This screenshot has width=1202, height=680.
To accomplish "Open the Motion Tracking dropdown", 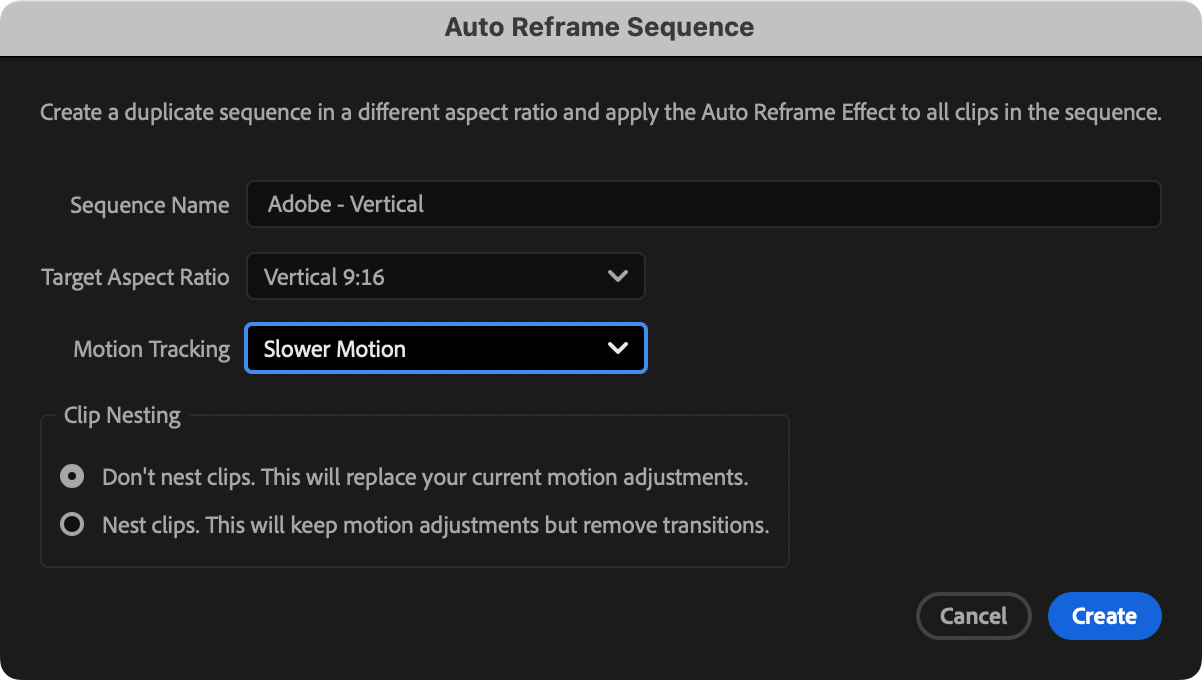I will [x=445, y=349].
